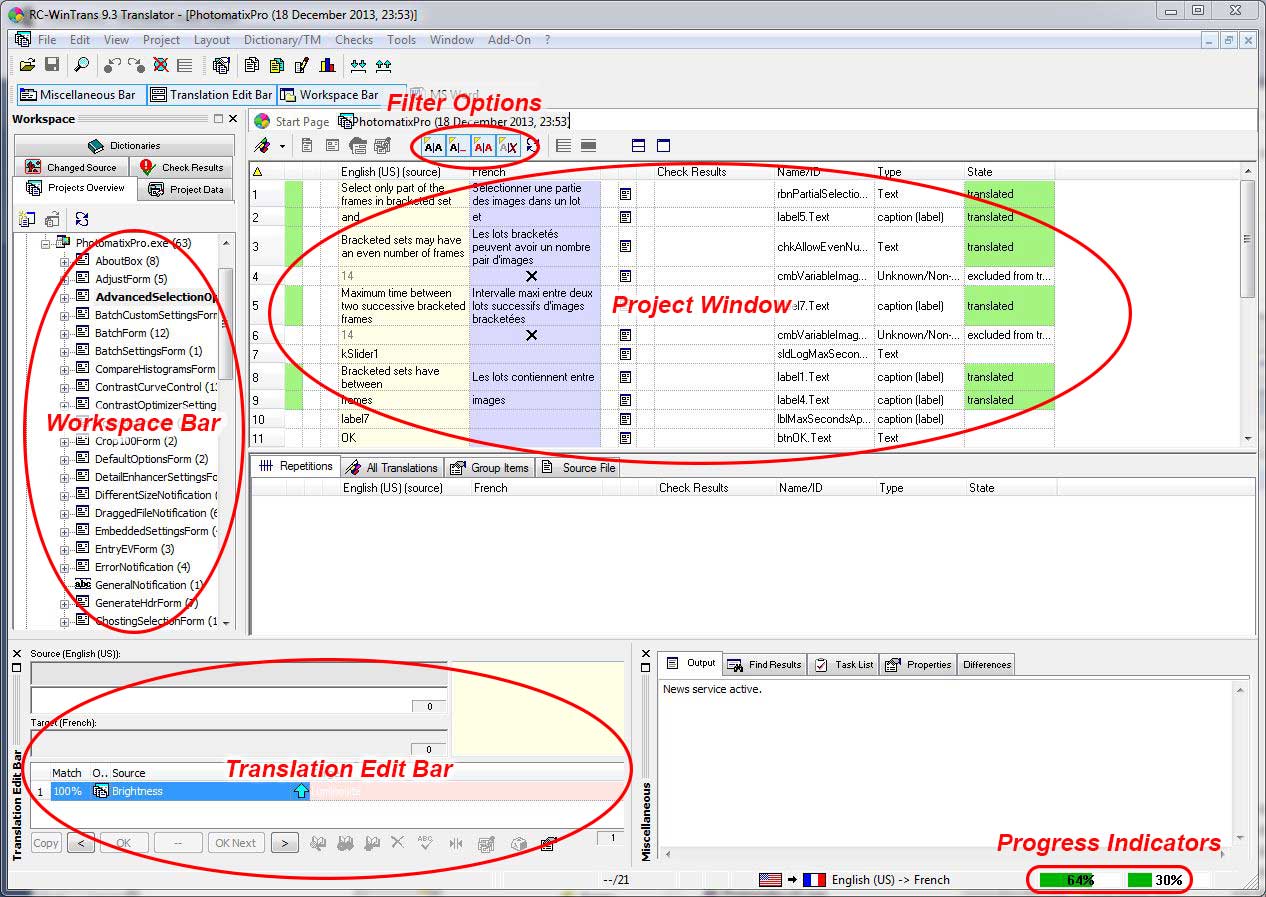The height and width of the screenshot is (897, 1266).
Task: Select the GeneralNotification (1) tree item
Action: click(148, 585)
